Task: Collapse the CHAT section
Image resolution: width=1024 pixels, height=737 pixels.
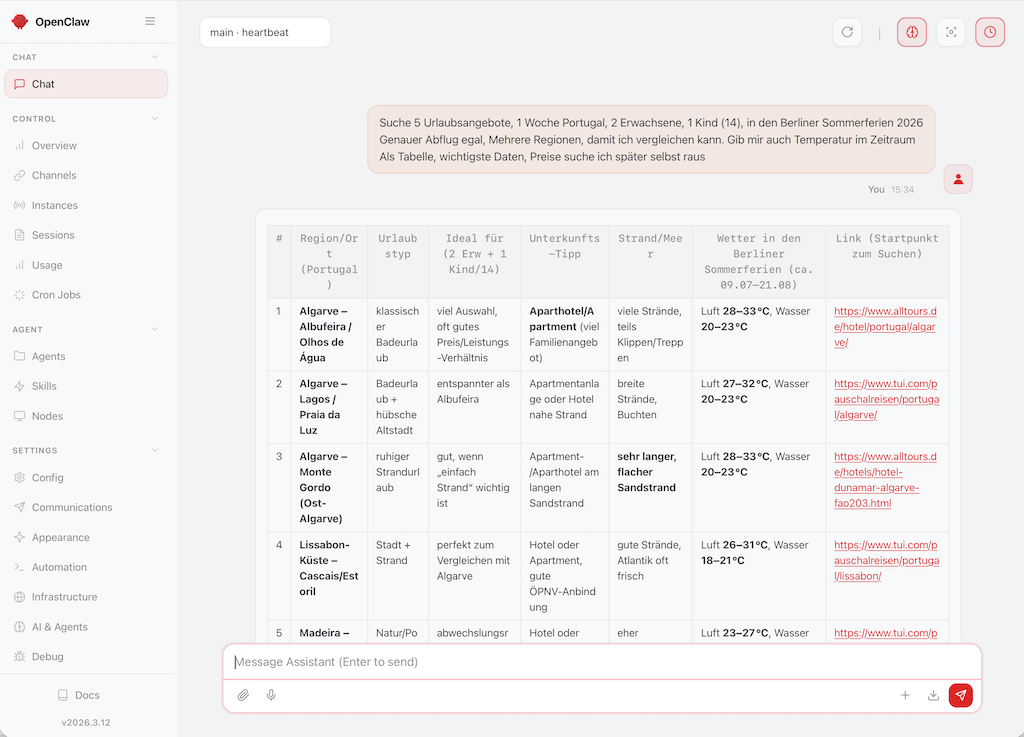Action: (x=154, y=57)
